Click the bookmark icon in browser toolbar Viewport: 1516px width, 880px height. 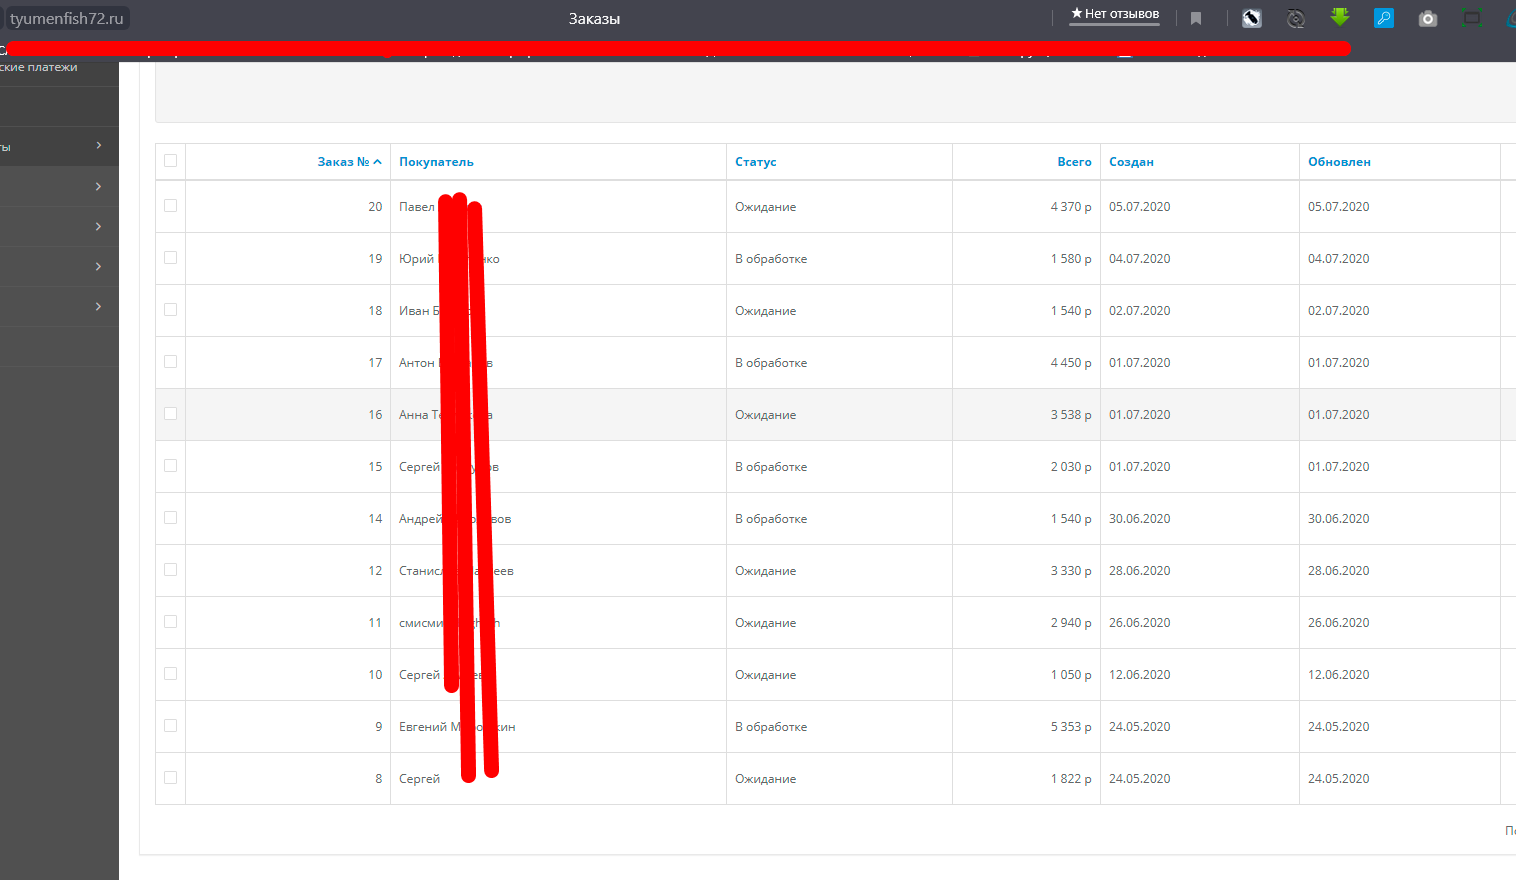1196,18
